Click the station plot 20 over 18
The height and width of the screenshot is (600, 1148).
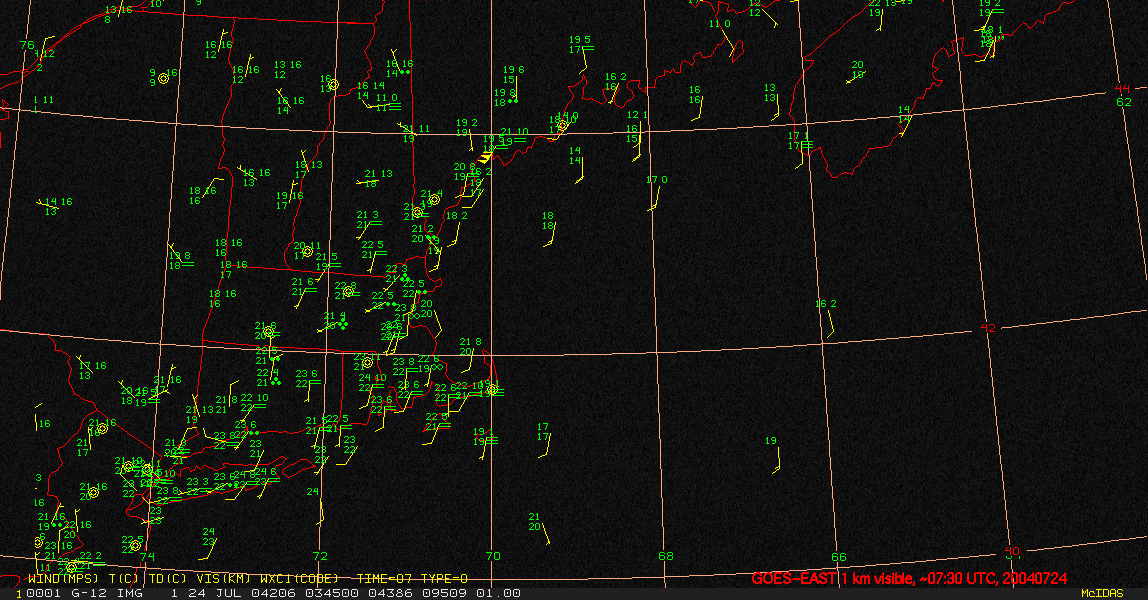(857, 70)
